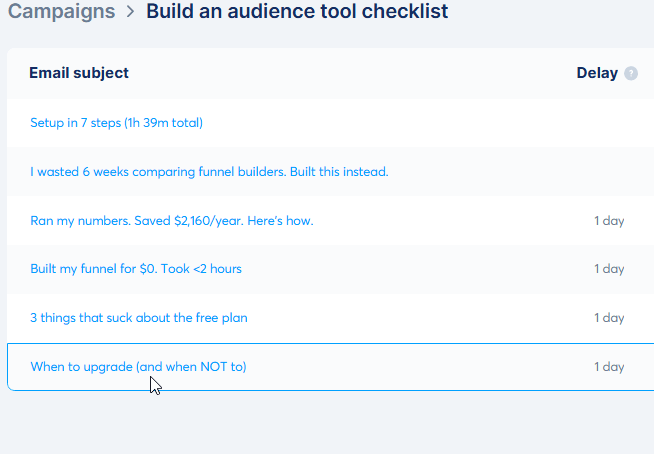The width and height of the screenshot is (654, 454).
Task: Go back to the Campaigns breadcrumb
Action: 60,12
